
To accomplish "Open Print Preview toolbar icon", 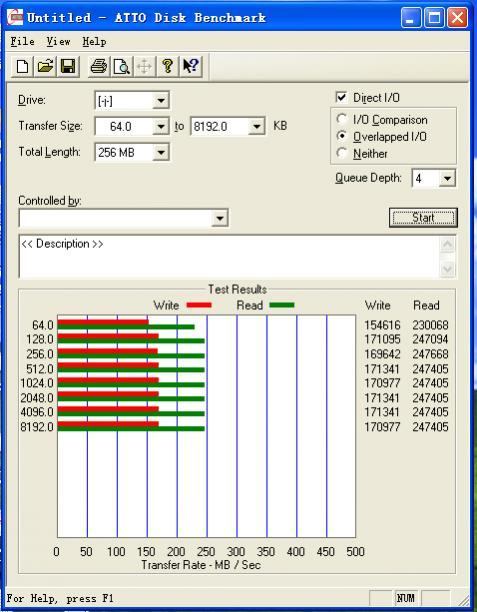I will point(121,66).
